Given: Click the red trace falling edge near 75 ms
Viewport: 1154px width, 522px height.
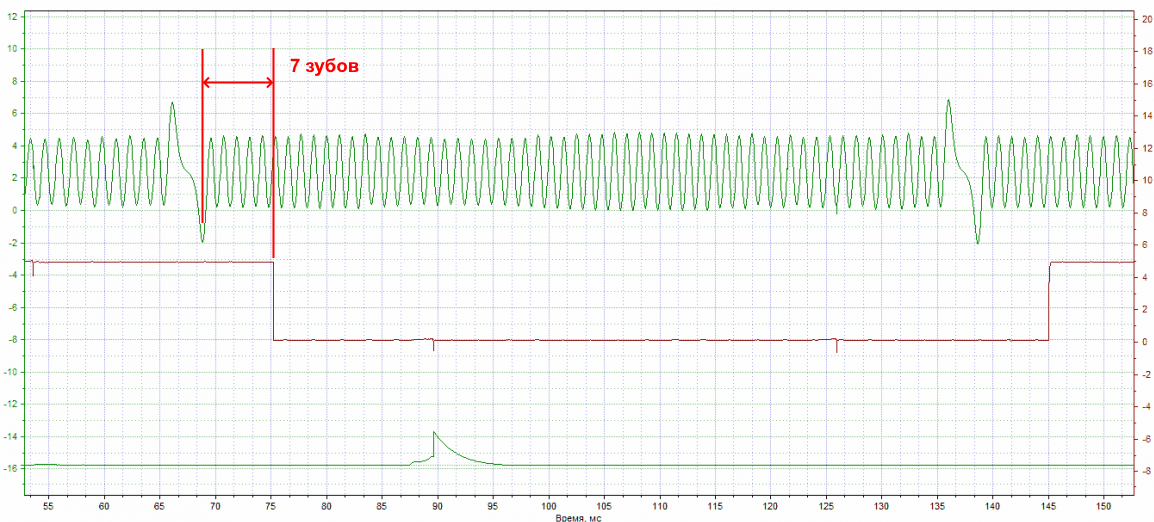Looking at the screenshot, I should pyautogui.click(x=274, y=300).
